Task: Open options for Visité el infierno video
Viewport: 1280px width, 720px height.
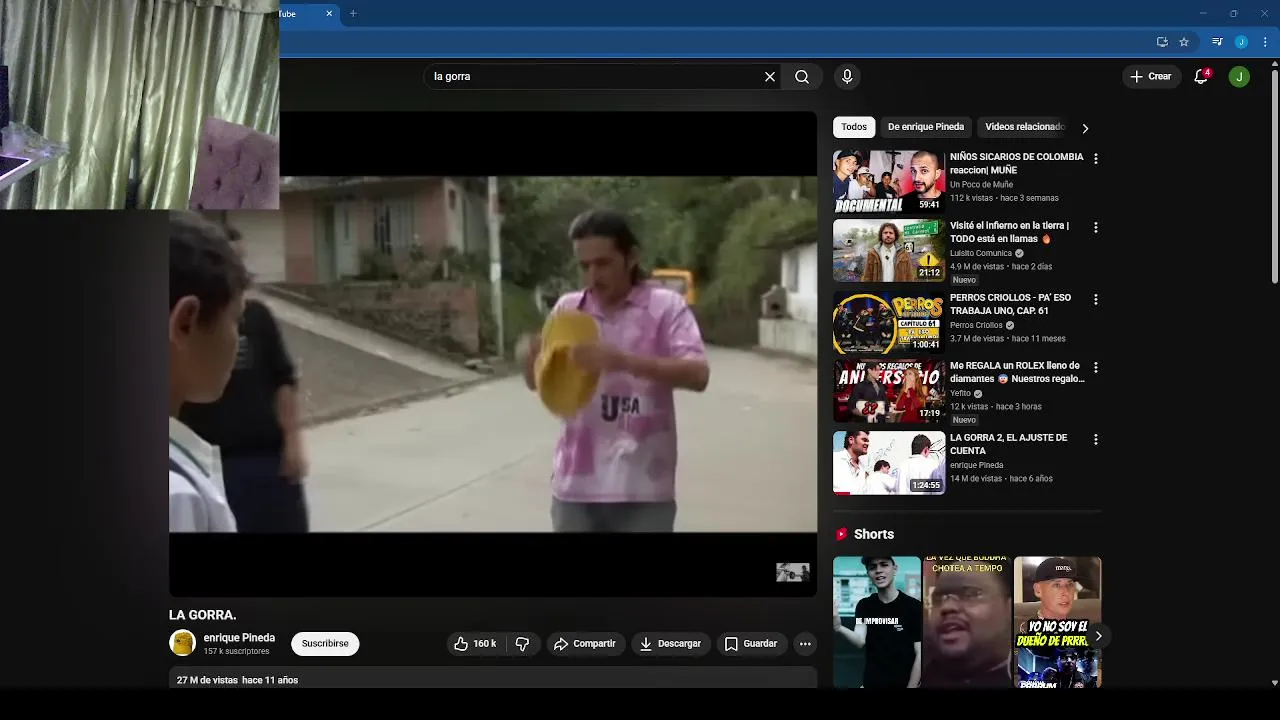Action: [x=1096, y=228]
